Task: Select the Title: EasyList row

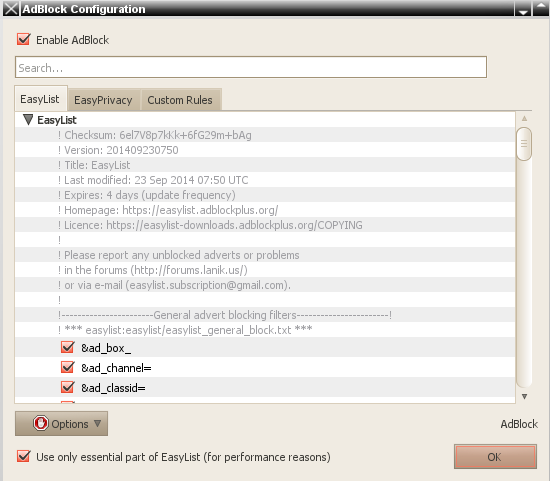Action: 265,165
